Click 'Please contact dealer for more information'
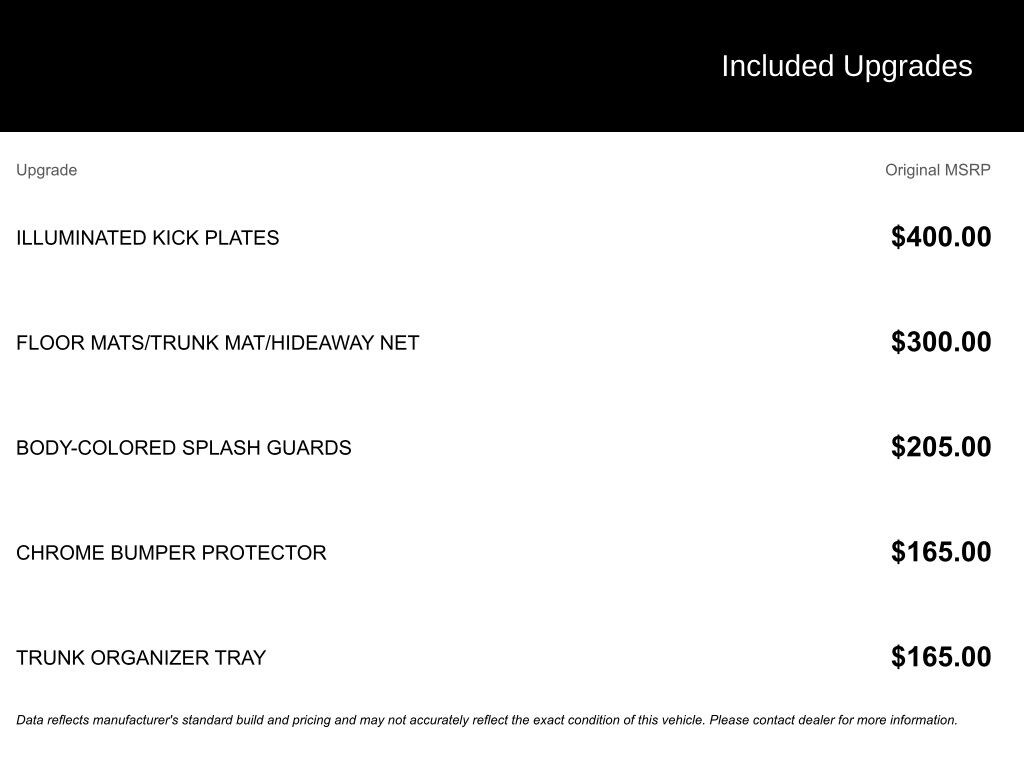1024x768 pixels. coord(833,720)
